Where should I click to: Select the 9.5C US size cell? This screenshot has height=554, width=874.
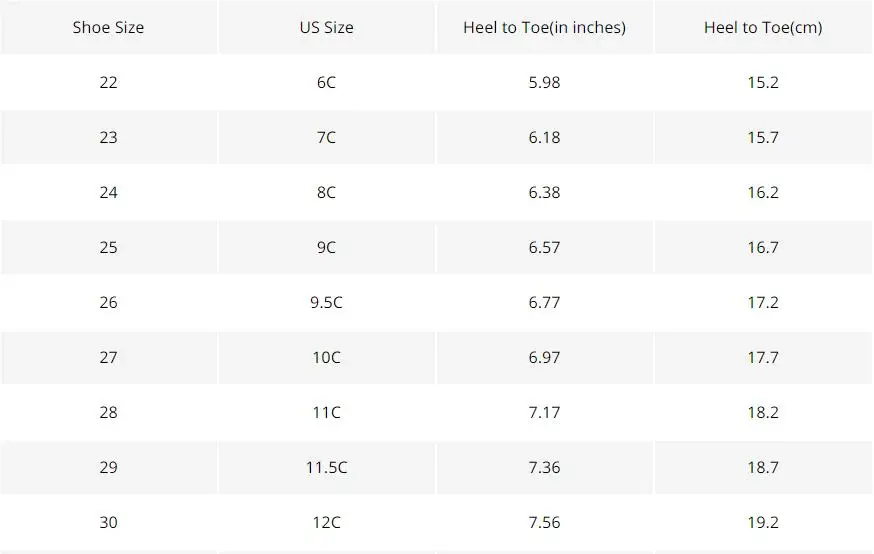(327, 302)
